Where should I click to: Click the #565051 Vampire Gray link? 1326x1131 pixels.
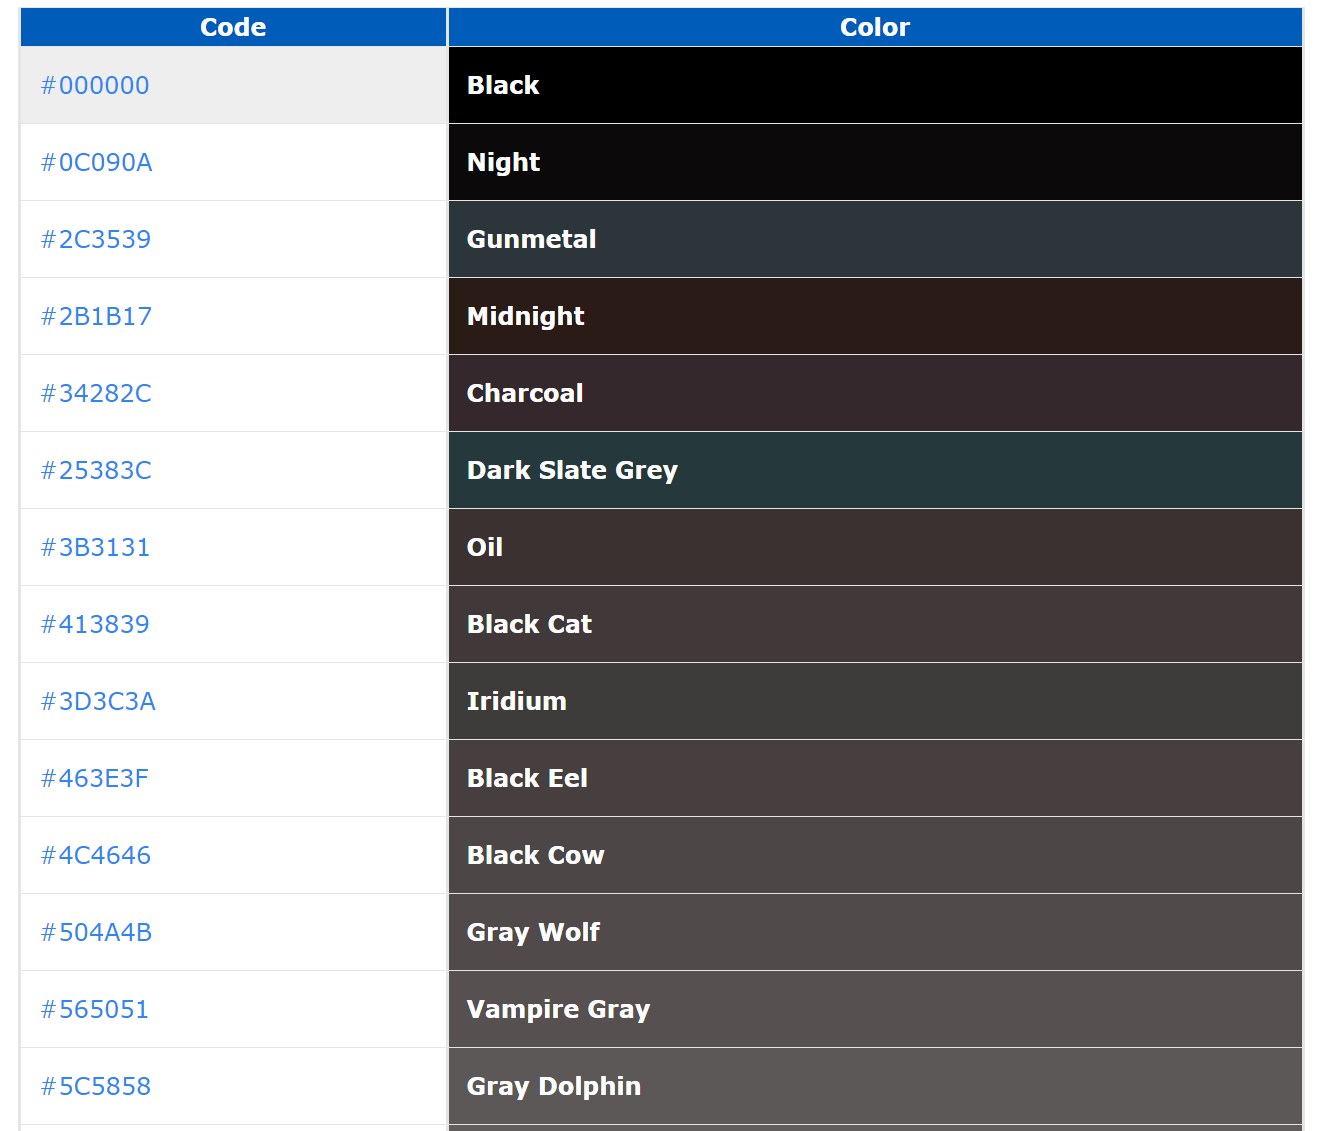point(94,1009)
